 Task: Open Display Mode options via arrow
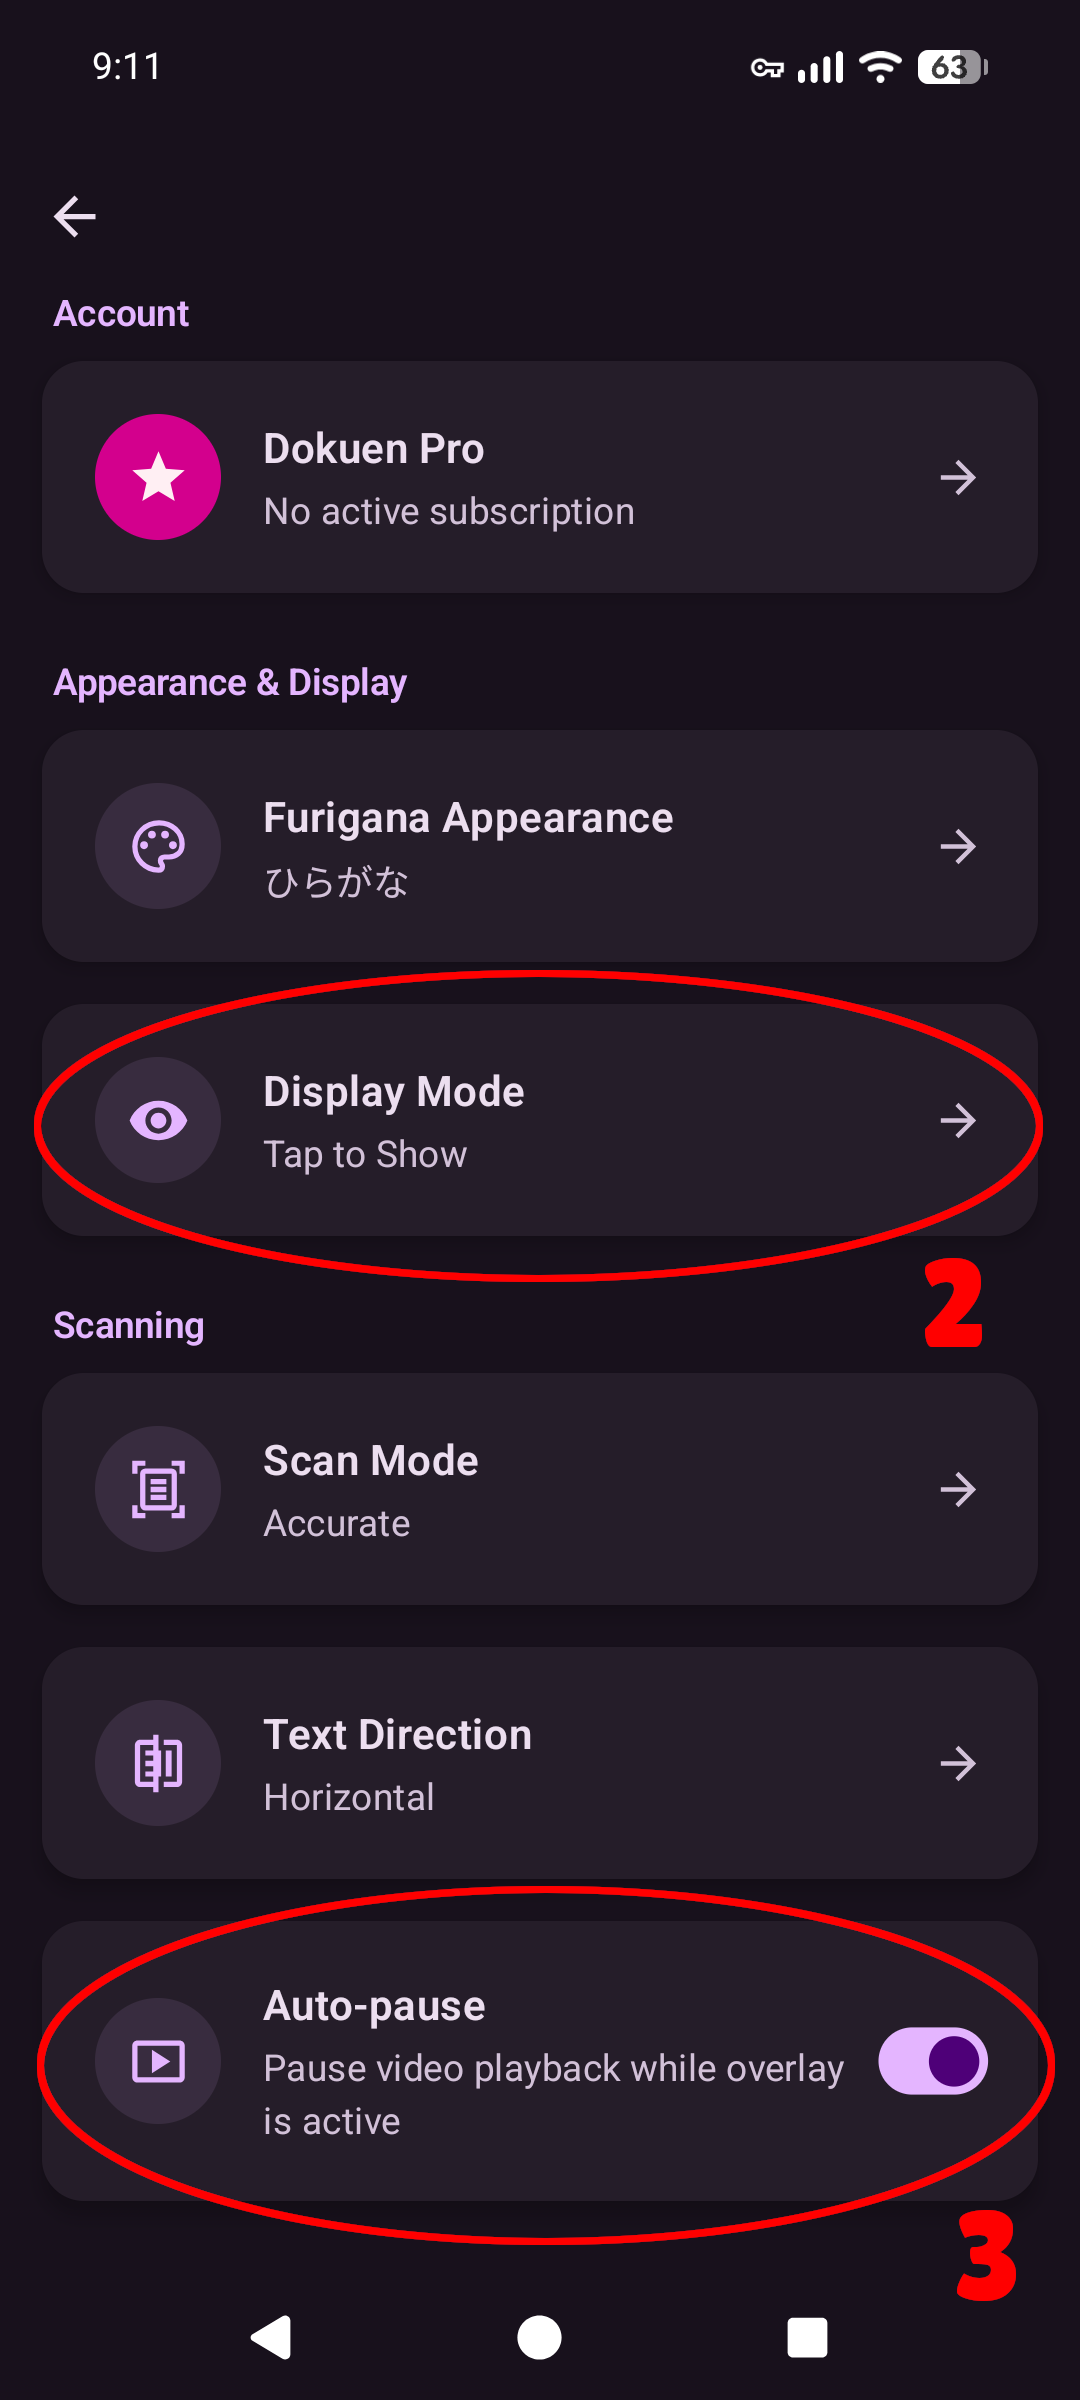tap(958, 1120)
